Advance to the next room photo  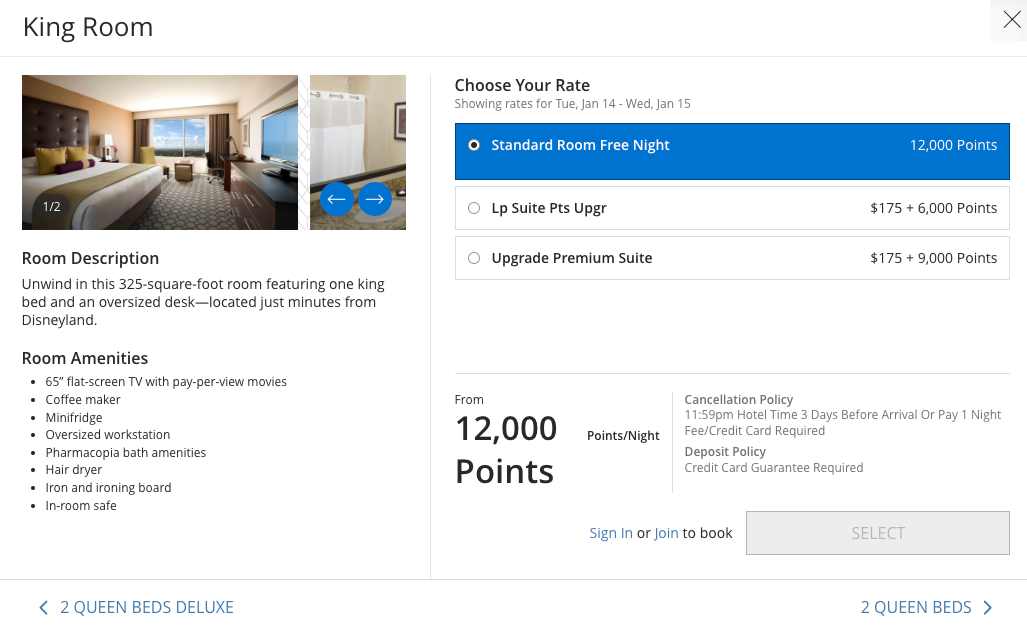point(374,200)
